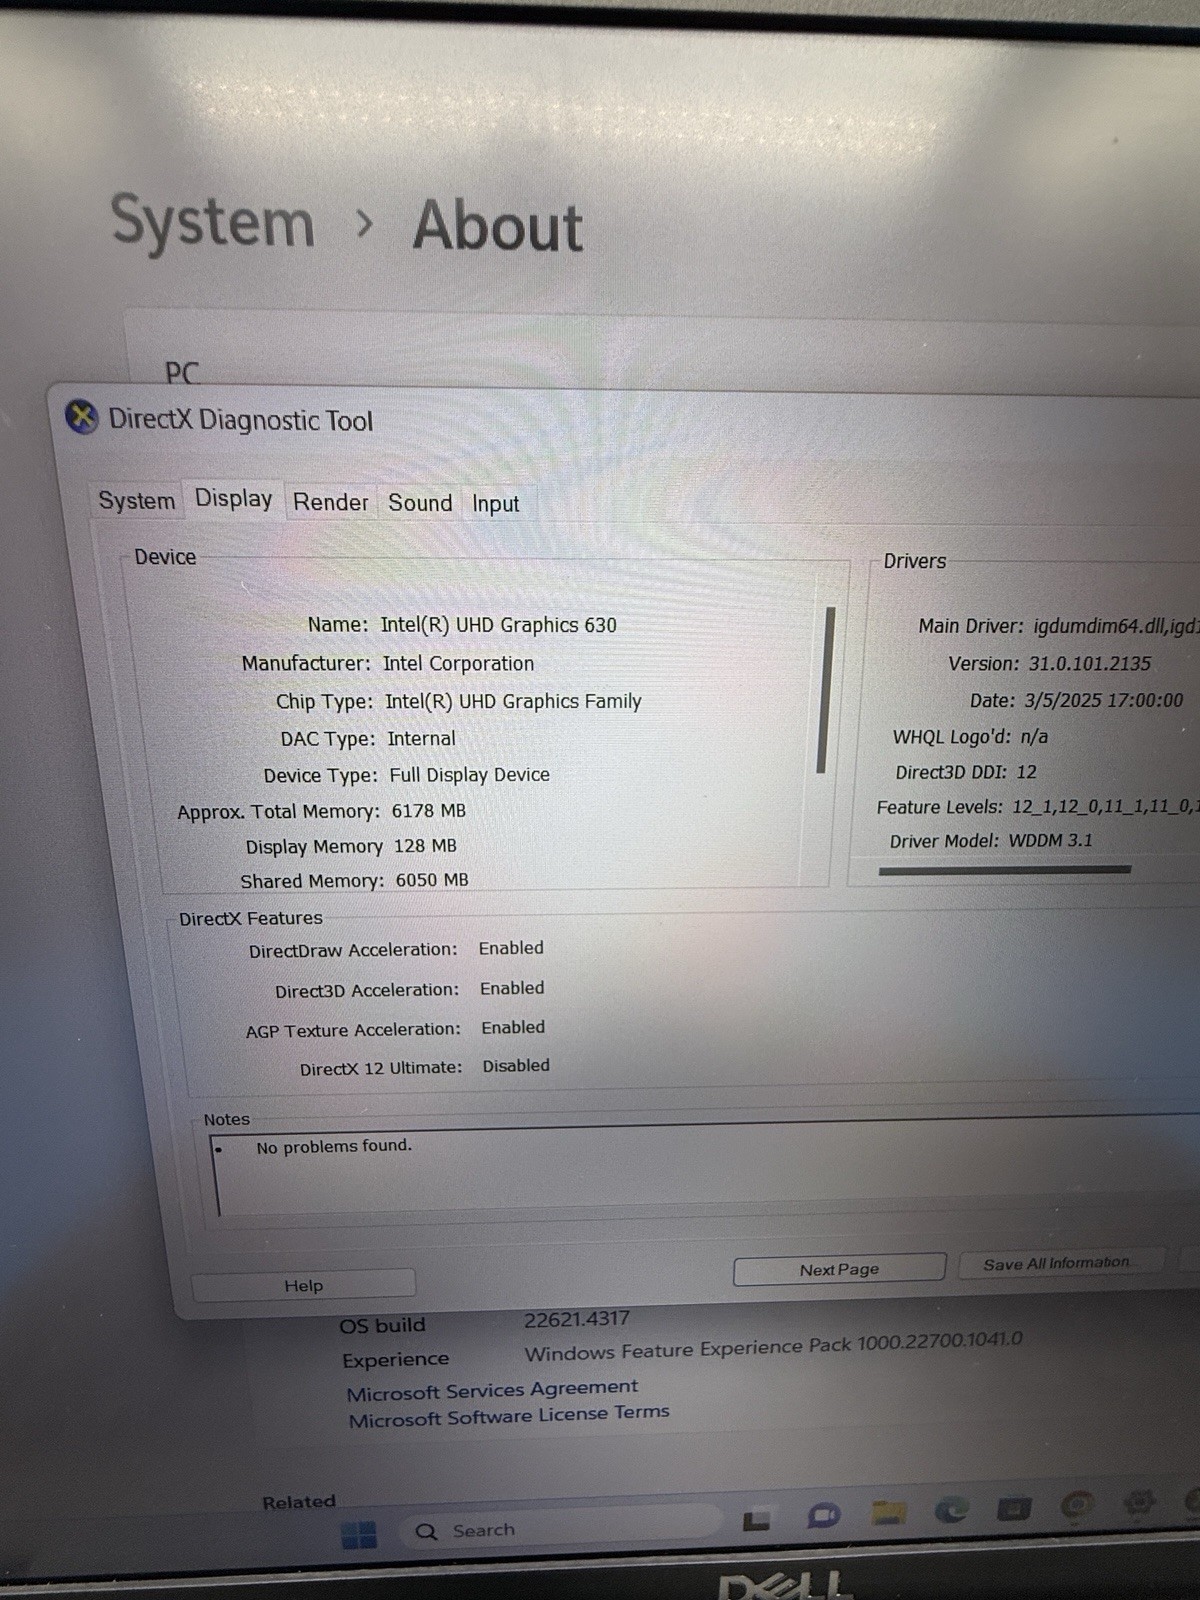Open the dark app icon beside Edge
The width and height of the screenshot is (1200, 1600).
click(x=1014, y=1508)
